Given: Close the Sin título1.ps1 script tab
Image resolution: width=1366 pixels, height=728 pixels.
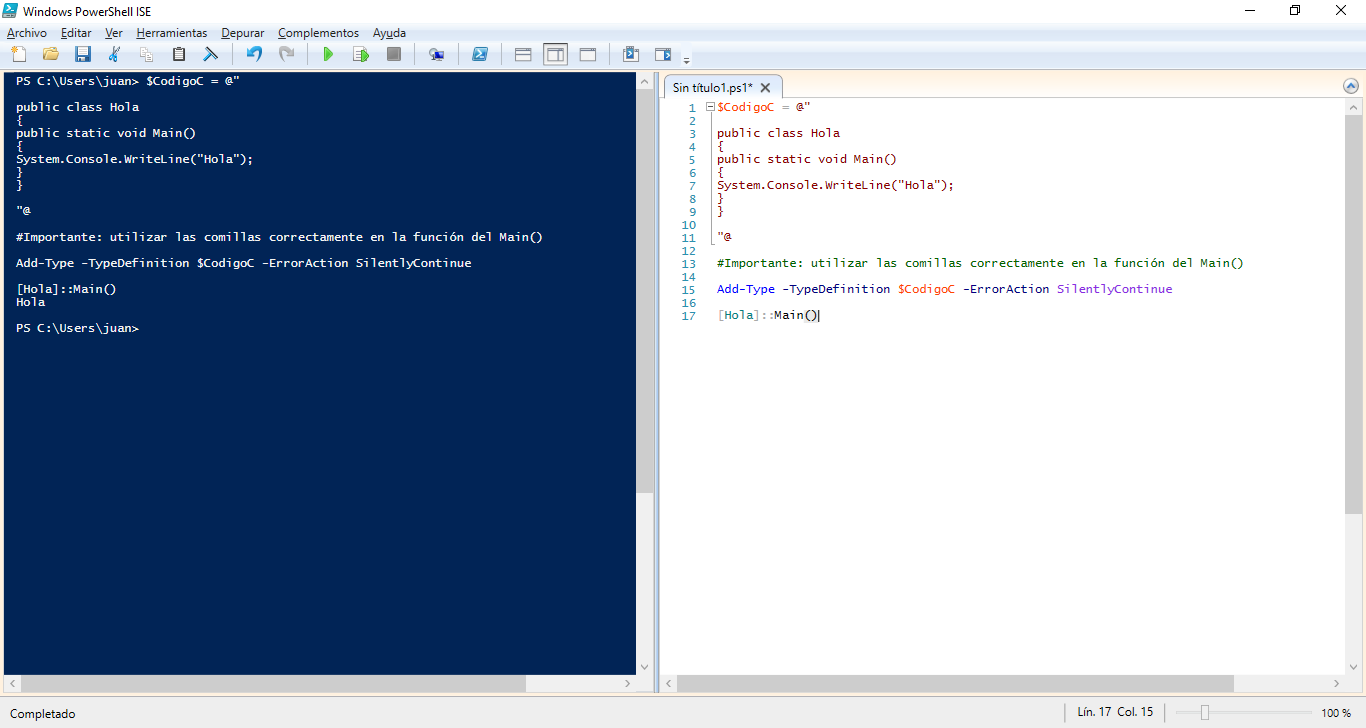Looking at the screenshot, I should click(765, 86).
